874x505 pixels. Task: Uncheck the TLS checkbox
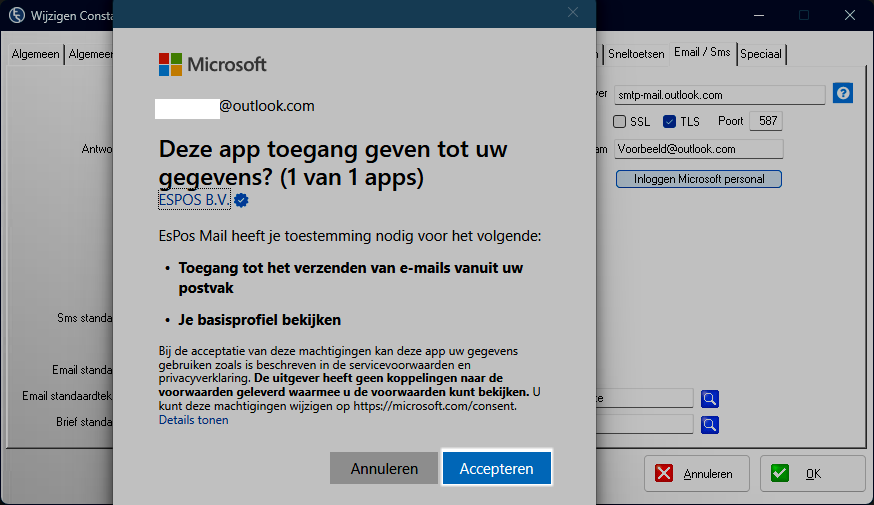[x=669, y=122]
